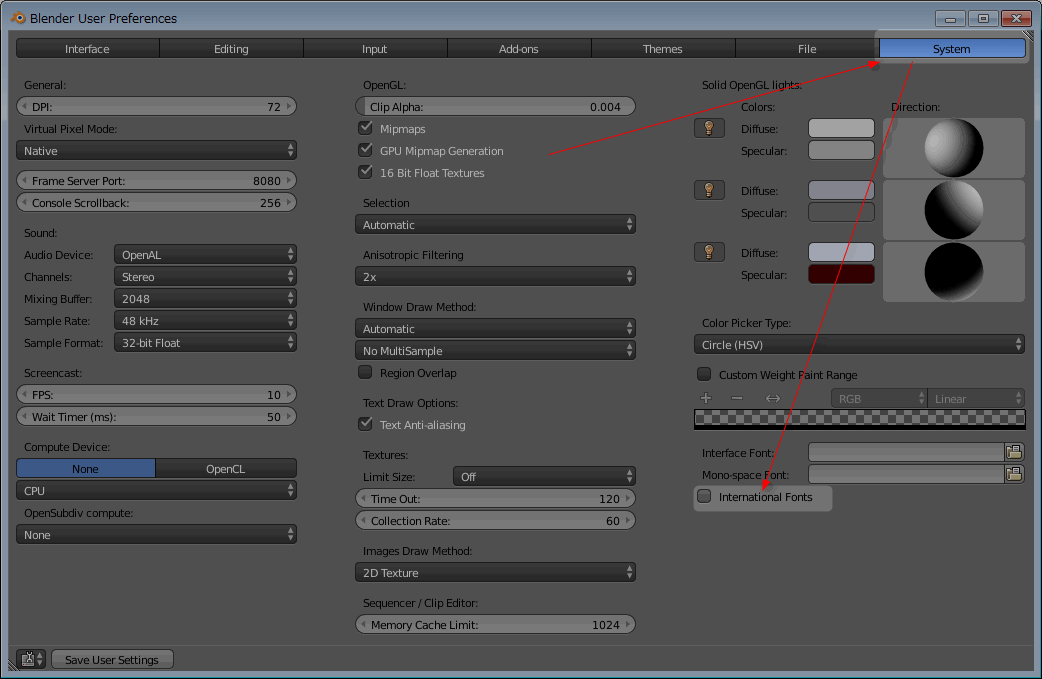Open the Texture Limit Size dropdown
Screen dimensions: 1042x679
[544, 476]
